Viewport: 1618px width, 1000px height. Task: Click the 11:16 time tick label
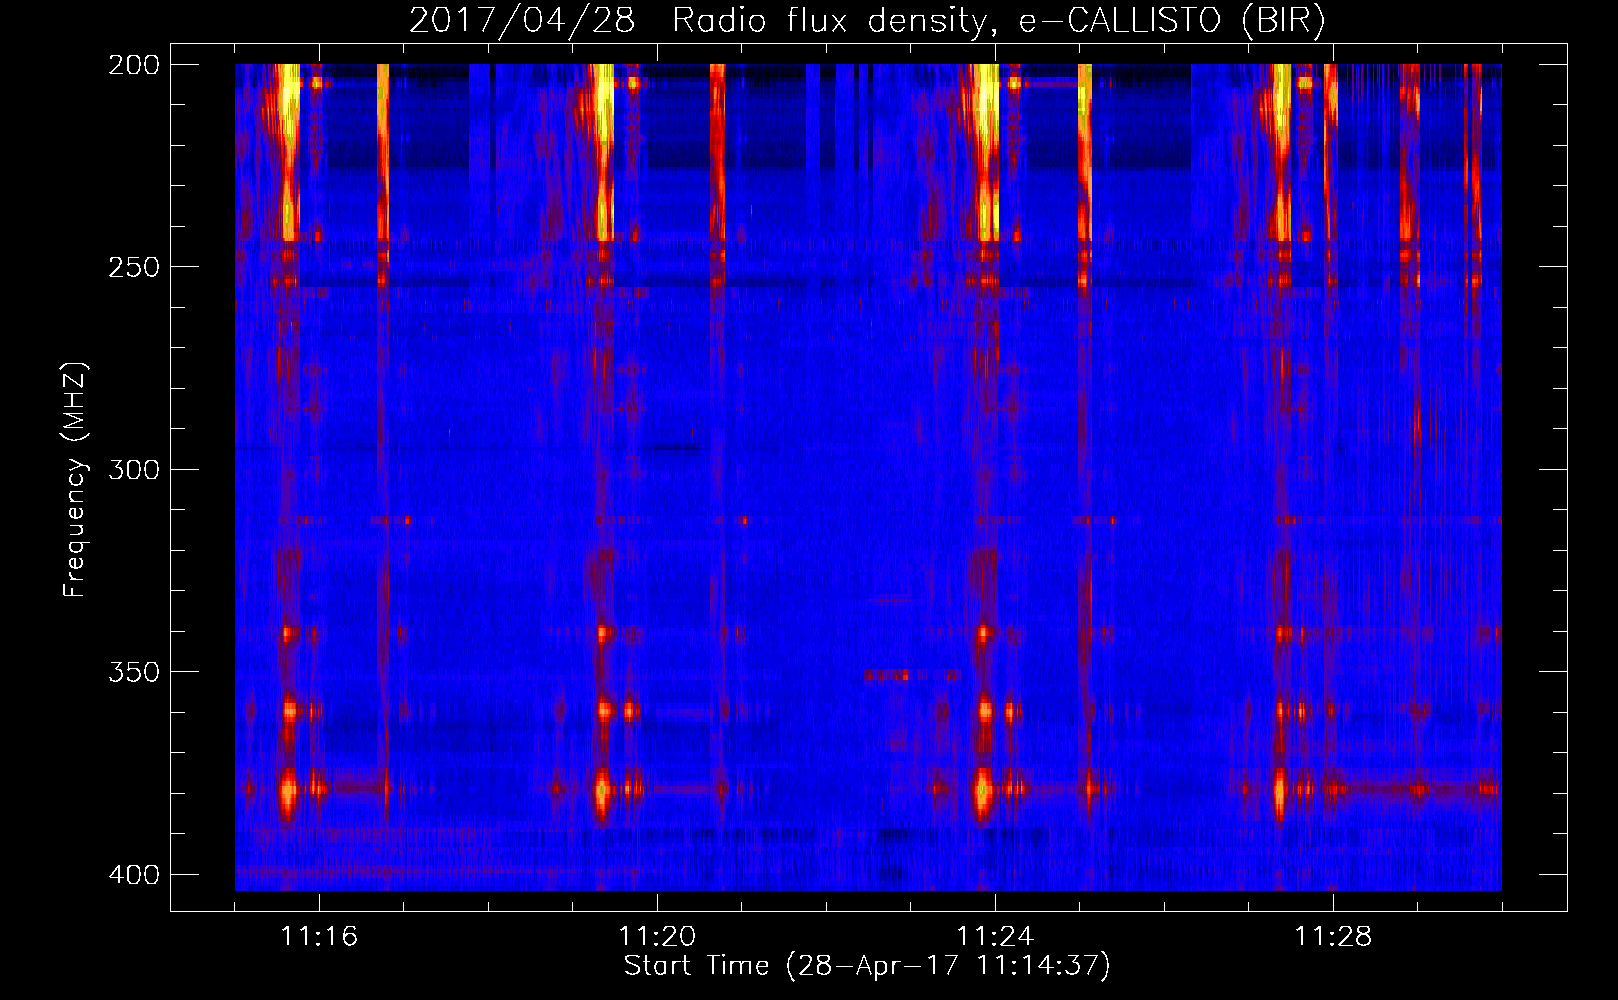pyautogui.click(x=319, y=936)
